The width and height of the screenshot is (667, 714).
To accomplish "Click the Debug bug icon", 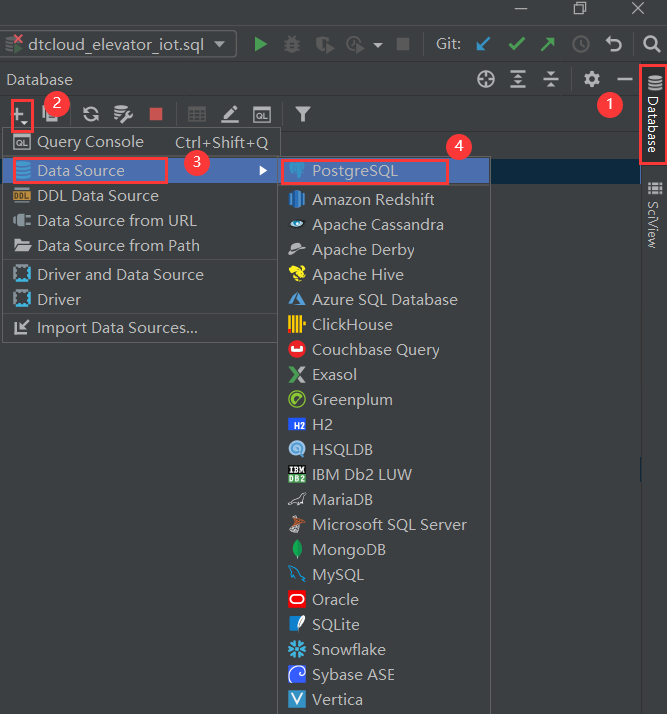I will click(x=292, y=44).
